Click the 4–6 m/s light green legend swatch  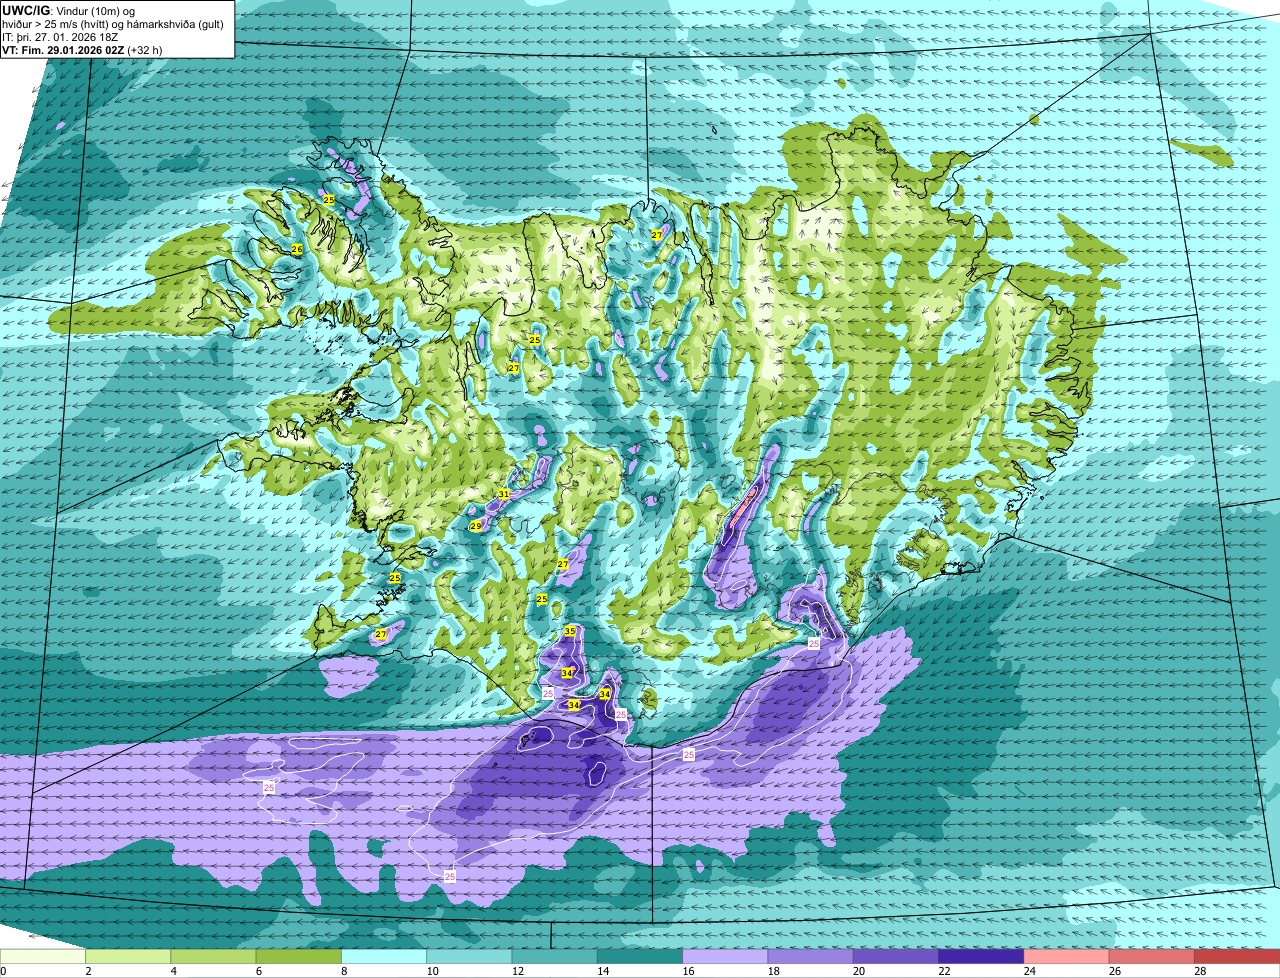point(213,956)
